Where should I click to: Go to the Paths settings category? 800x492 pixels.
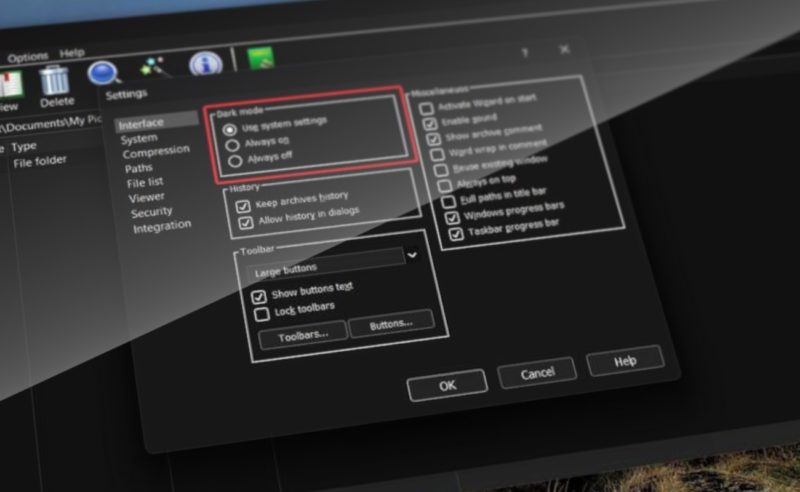138,168
